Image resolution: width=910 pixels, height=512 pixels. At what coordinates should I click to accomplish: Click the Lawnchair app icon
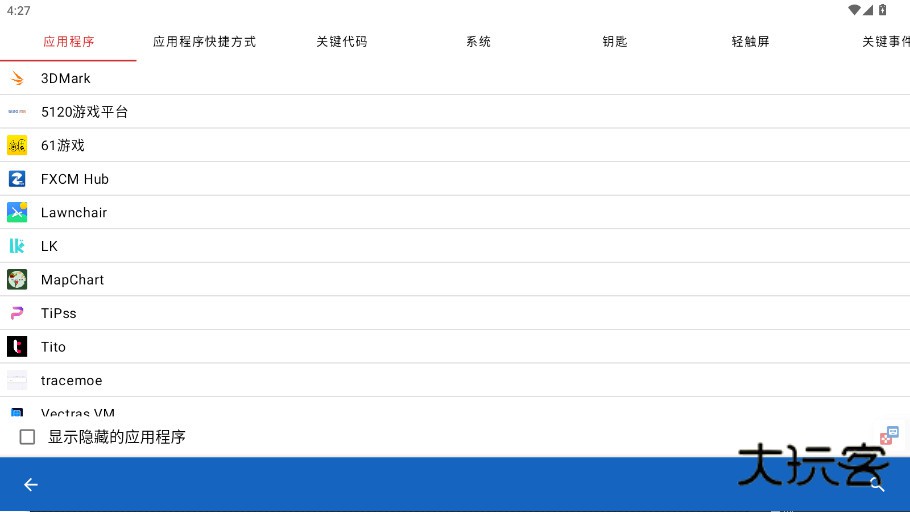pos(17,212)
